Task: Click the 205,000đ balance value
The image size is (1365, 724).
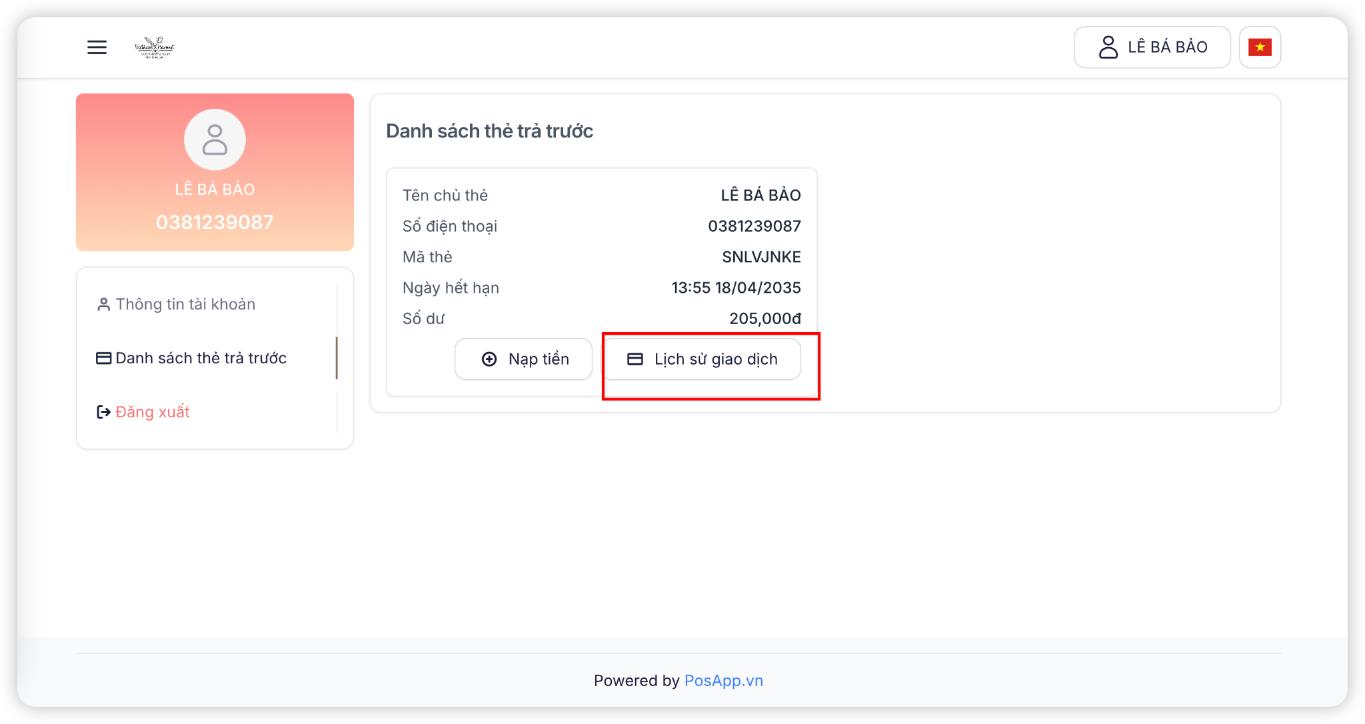Action: point(765,319)
